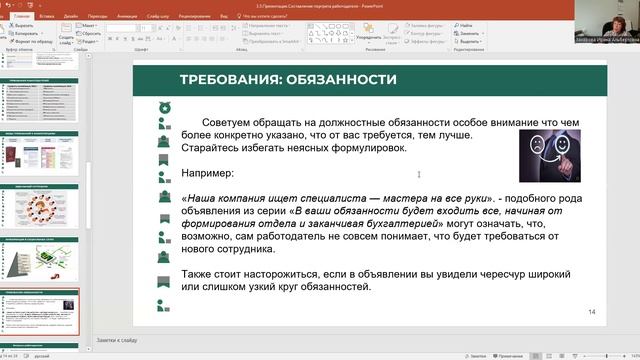640x360 pixels.
Task: Switch to the Переходы tab
Action: click(98, 16)
